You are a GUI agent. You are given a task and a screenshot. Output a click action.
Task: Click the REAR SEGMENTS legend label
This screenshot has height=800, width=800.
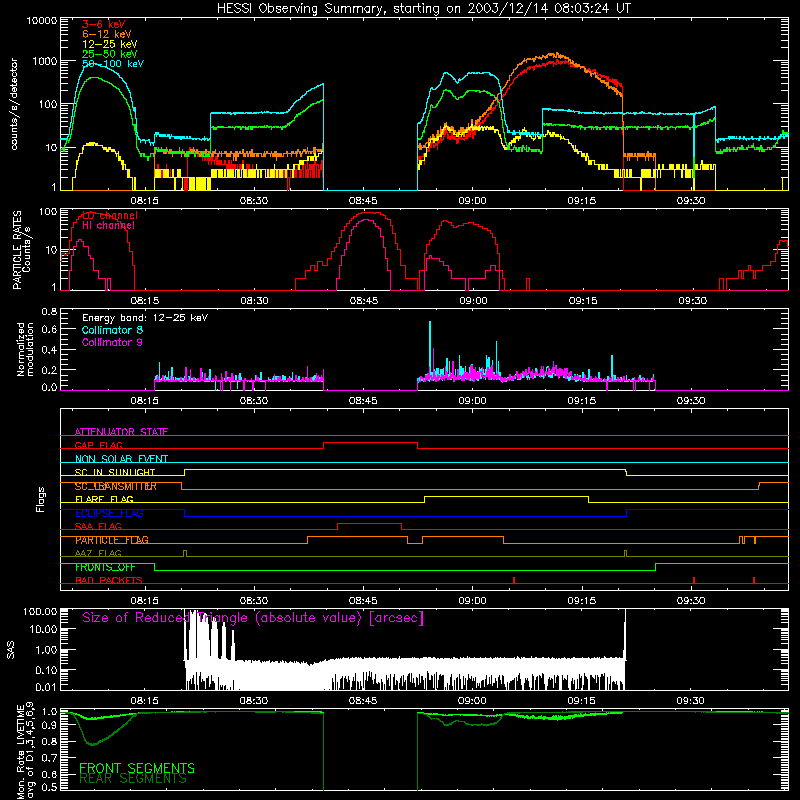133,779
